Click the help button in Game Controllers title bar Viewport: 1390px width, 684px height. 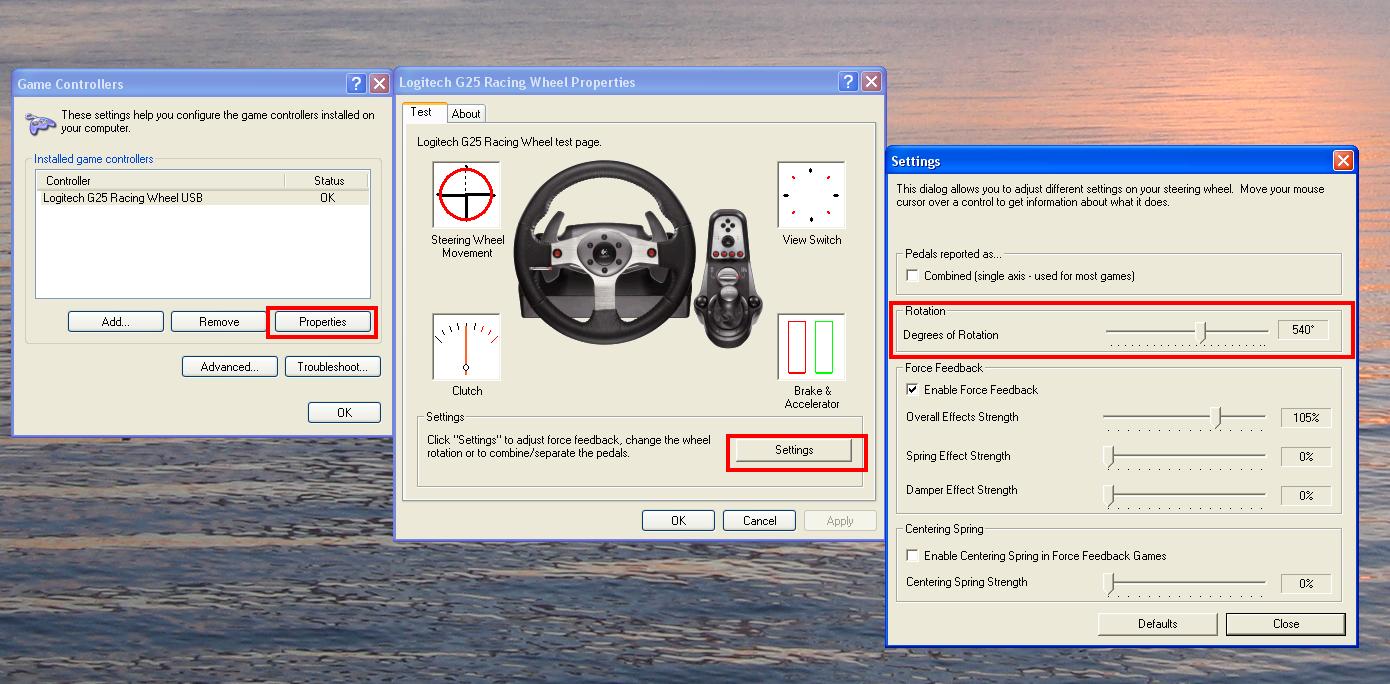[356, 84]
